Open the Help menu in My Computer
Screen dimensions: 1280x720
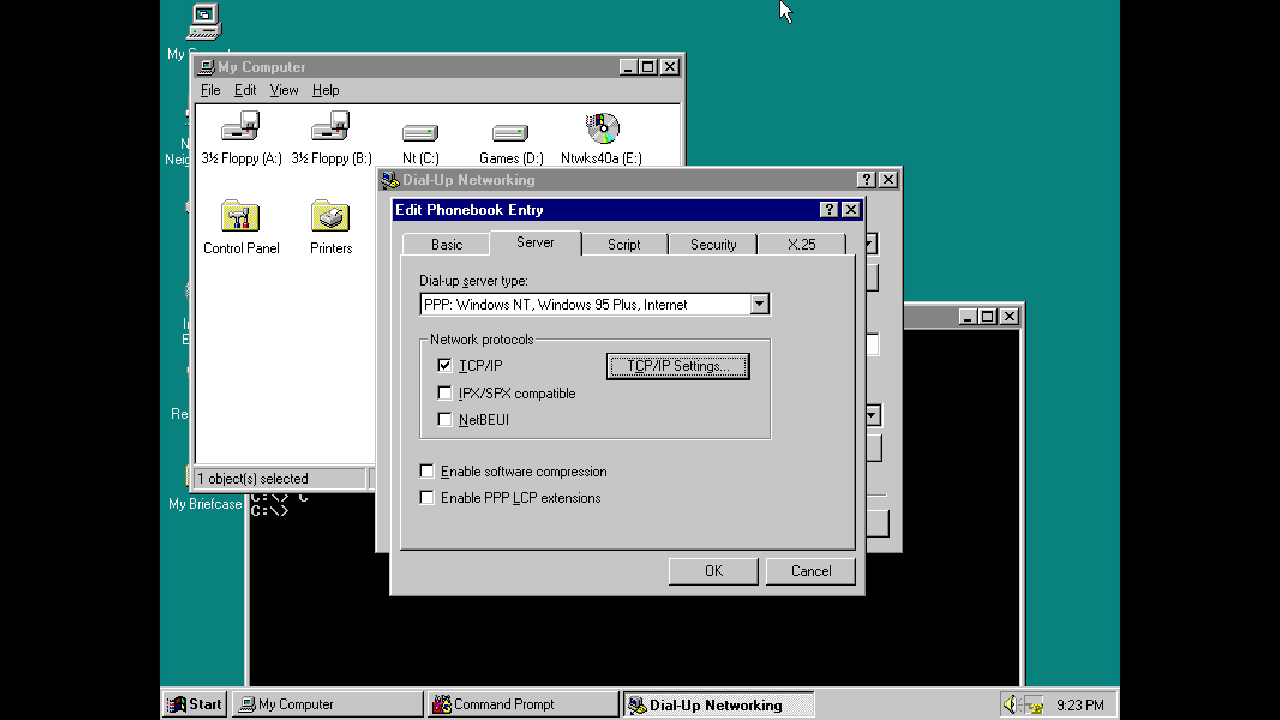[x=325, y=90]
